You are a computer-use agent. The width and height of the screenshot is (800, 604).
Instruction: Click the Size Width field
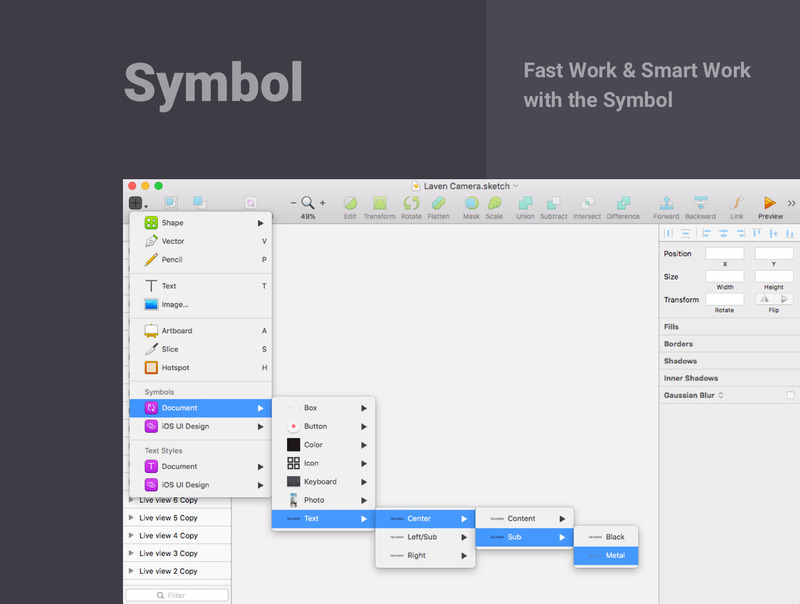[724, 276]
